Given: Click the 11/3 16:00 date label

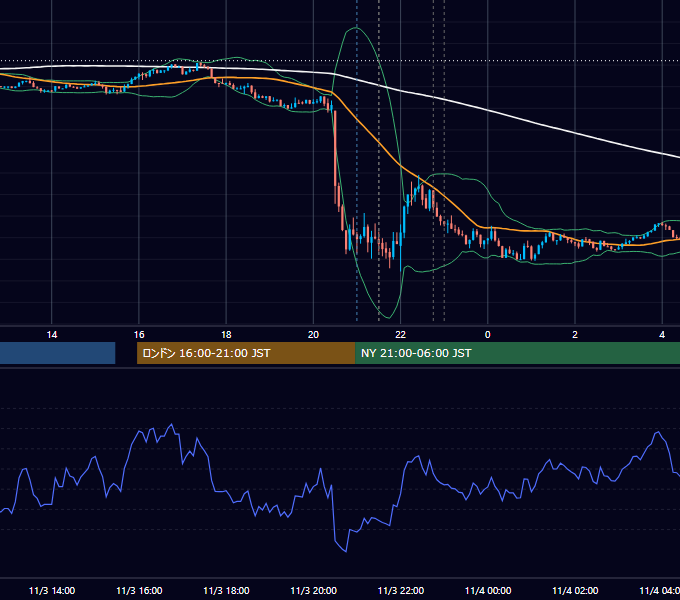Looking at the screenshot, I should (x=139, y=590).
